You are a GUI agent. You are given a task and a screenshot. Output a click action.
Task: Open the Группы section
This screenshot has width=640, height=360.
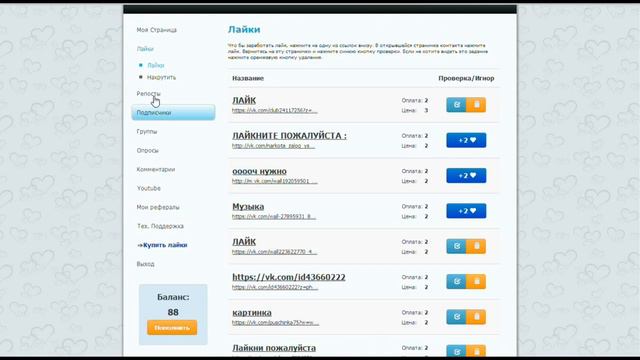[x=147, y=131]
